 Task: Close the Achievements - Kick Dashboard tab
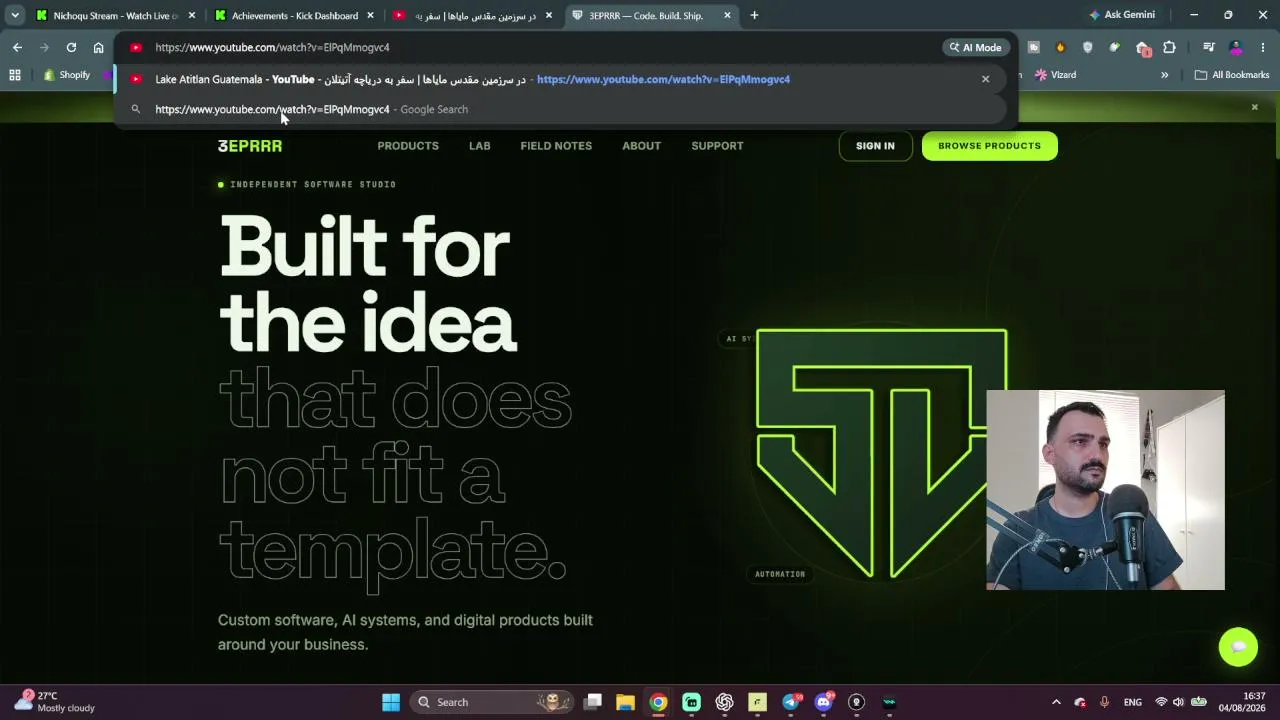(370, 15)
